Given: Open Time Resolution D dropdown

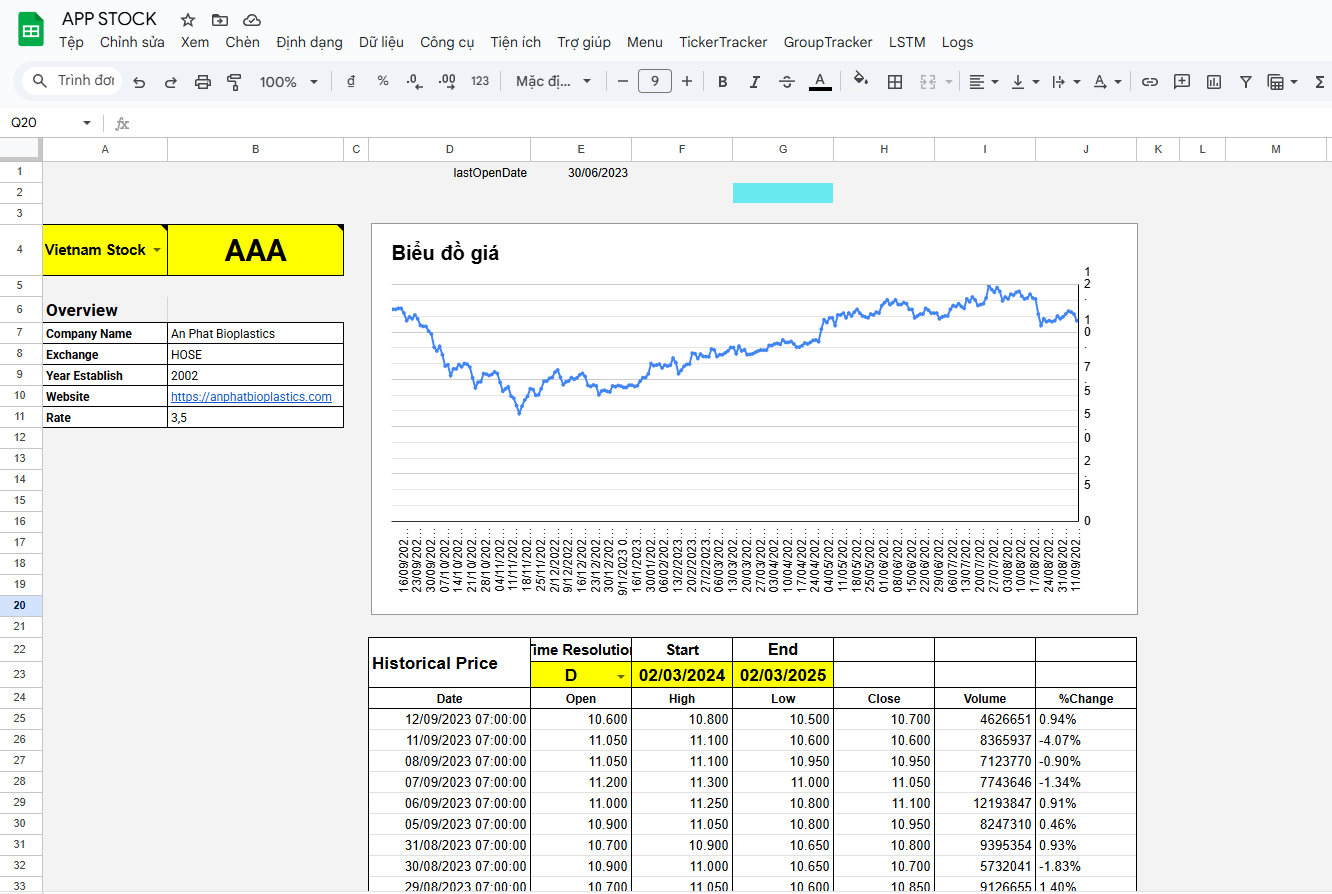Looking at the screenshot, I should tap(620, 676).
